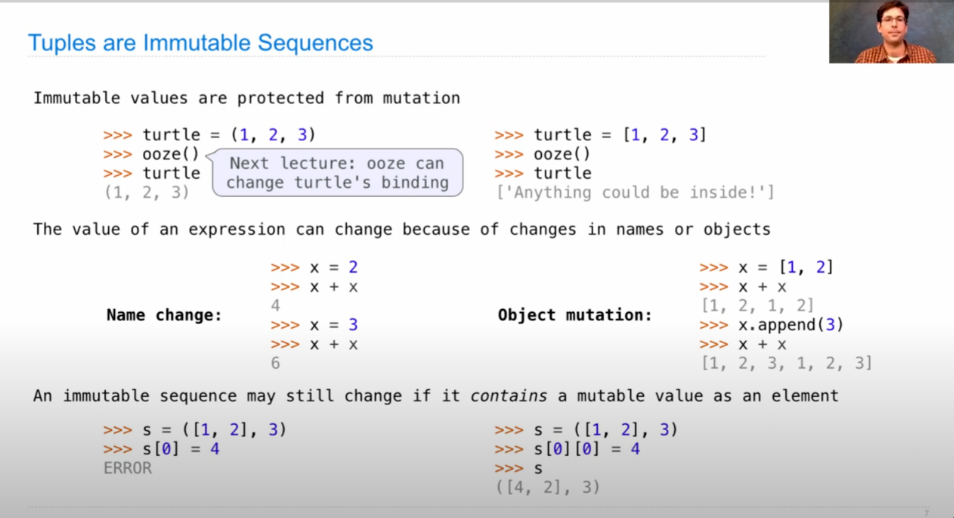Screen dimensions: 954x518
Task: Select the 's[0] = 4' code line
Action: (x=161, y=449)
